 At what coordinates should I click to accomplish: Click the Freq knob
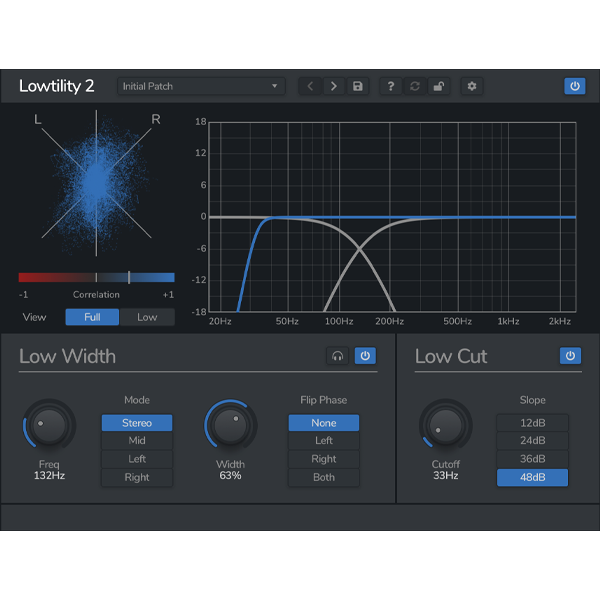(x=49, y=425)
